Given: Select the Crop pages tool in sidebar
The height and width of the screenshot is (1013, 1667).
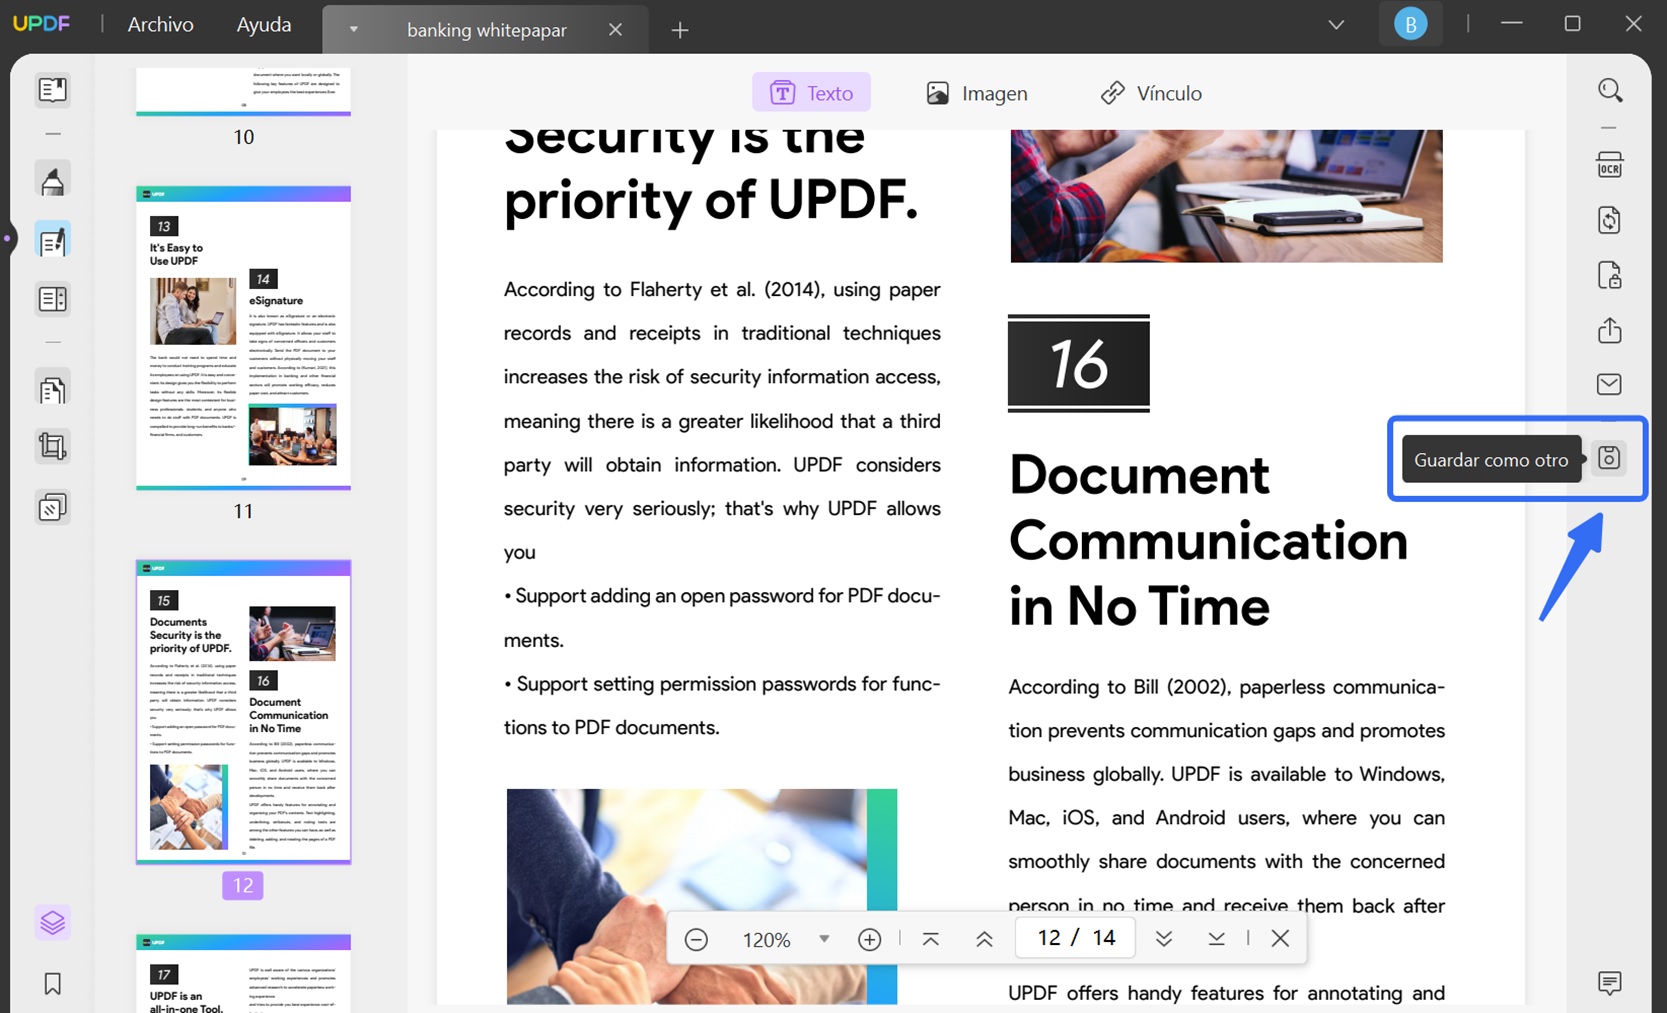Looking at the screenshot, I should tap(52, 446).
